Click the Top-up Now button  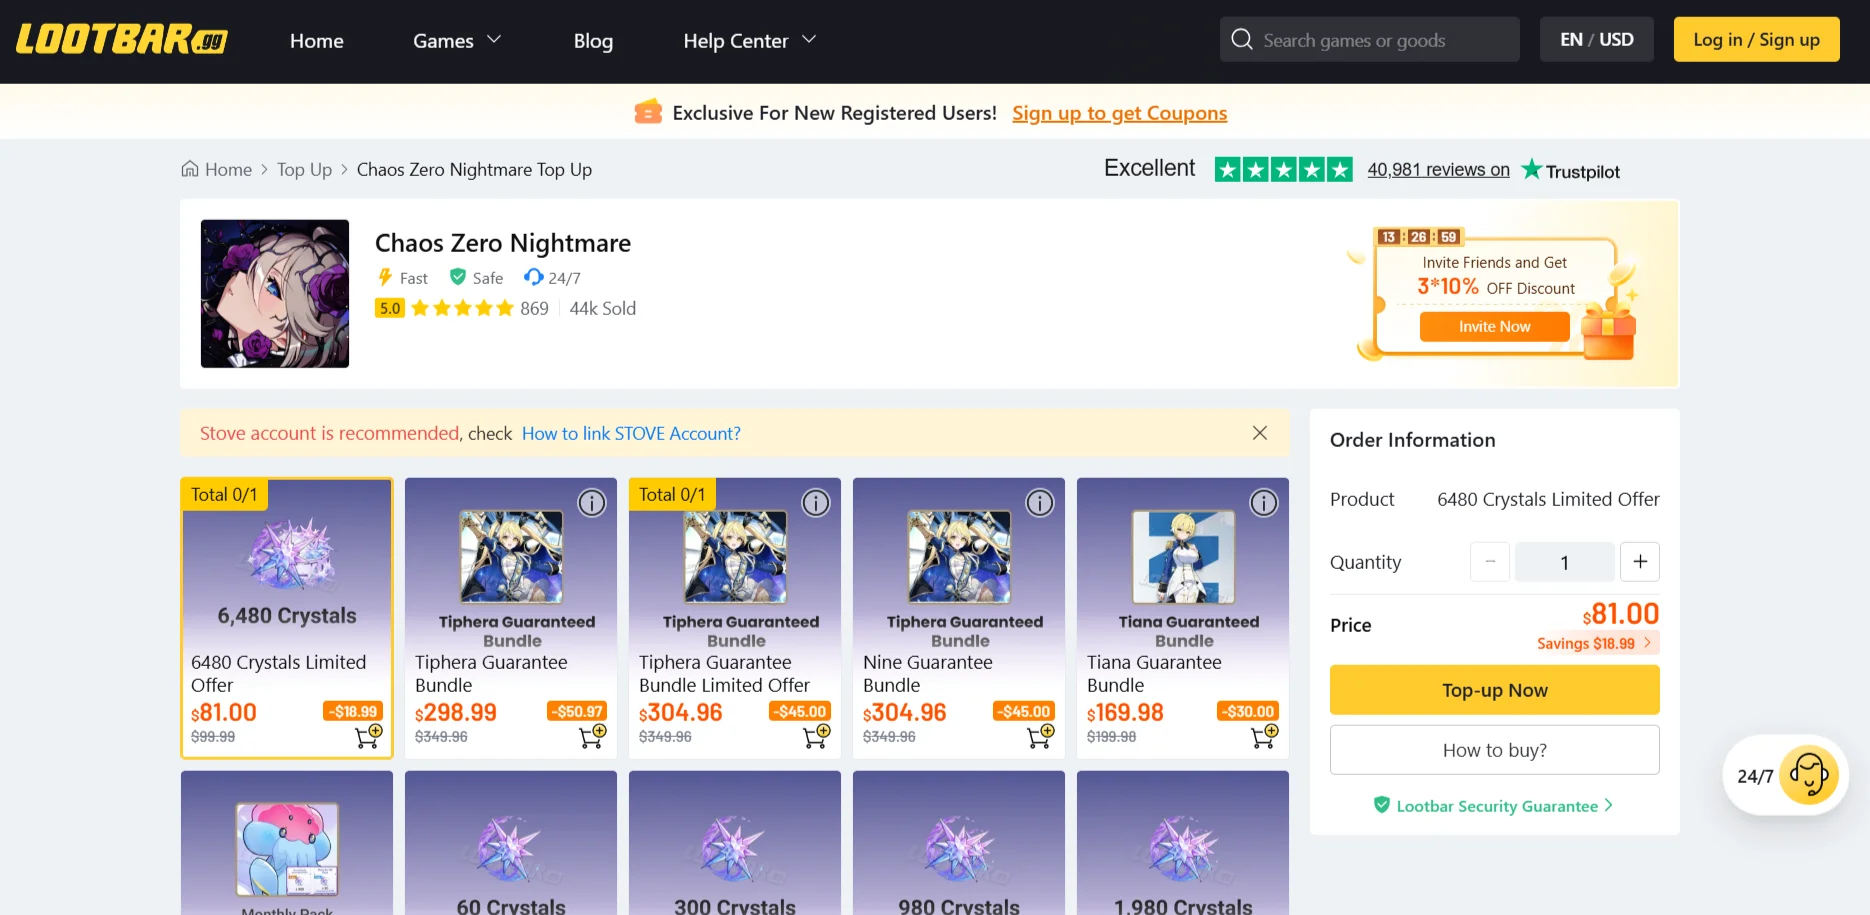tap(1493, 690)
